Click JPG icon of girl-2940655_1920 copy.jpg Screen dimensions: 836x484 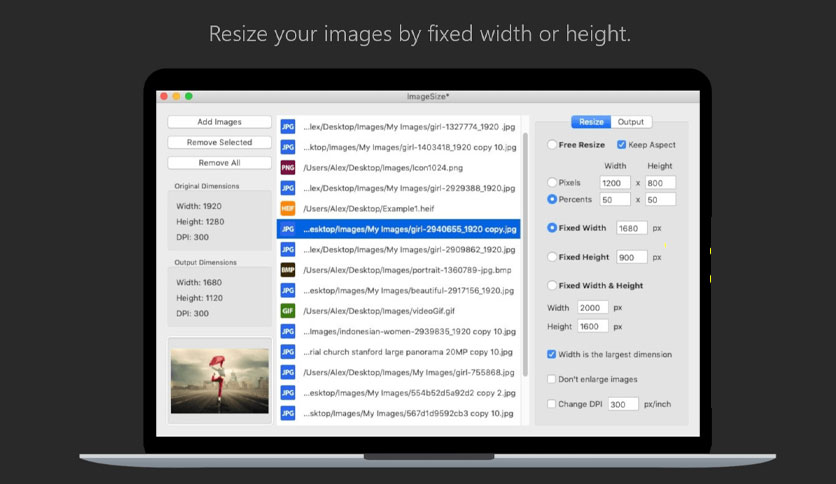[x=288, y=229]
